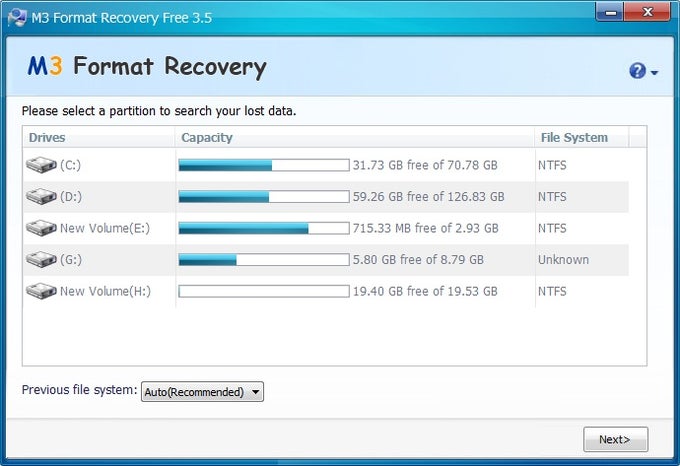Viewport: 680px width, 466px height.
Task: Select the (G:) drive label
Action: point(71,260)
